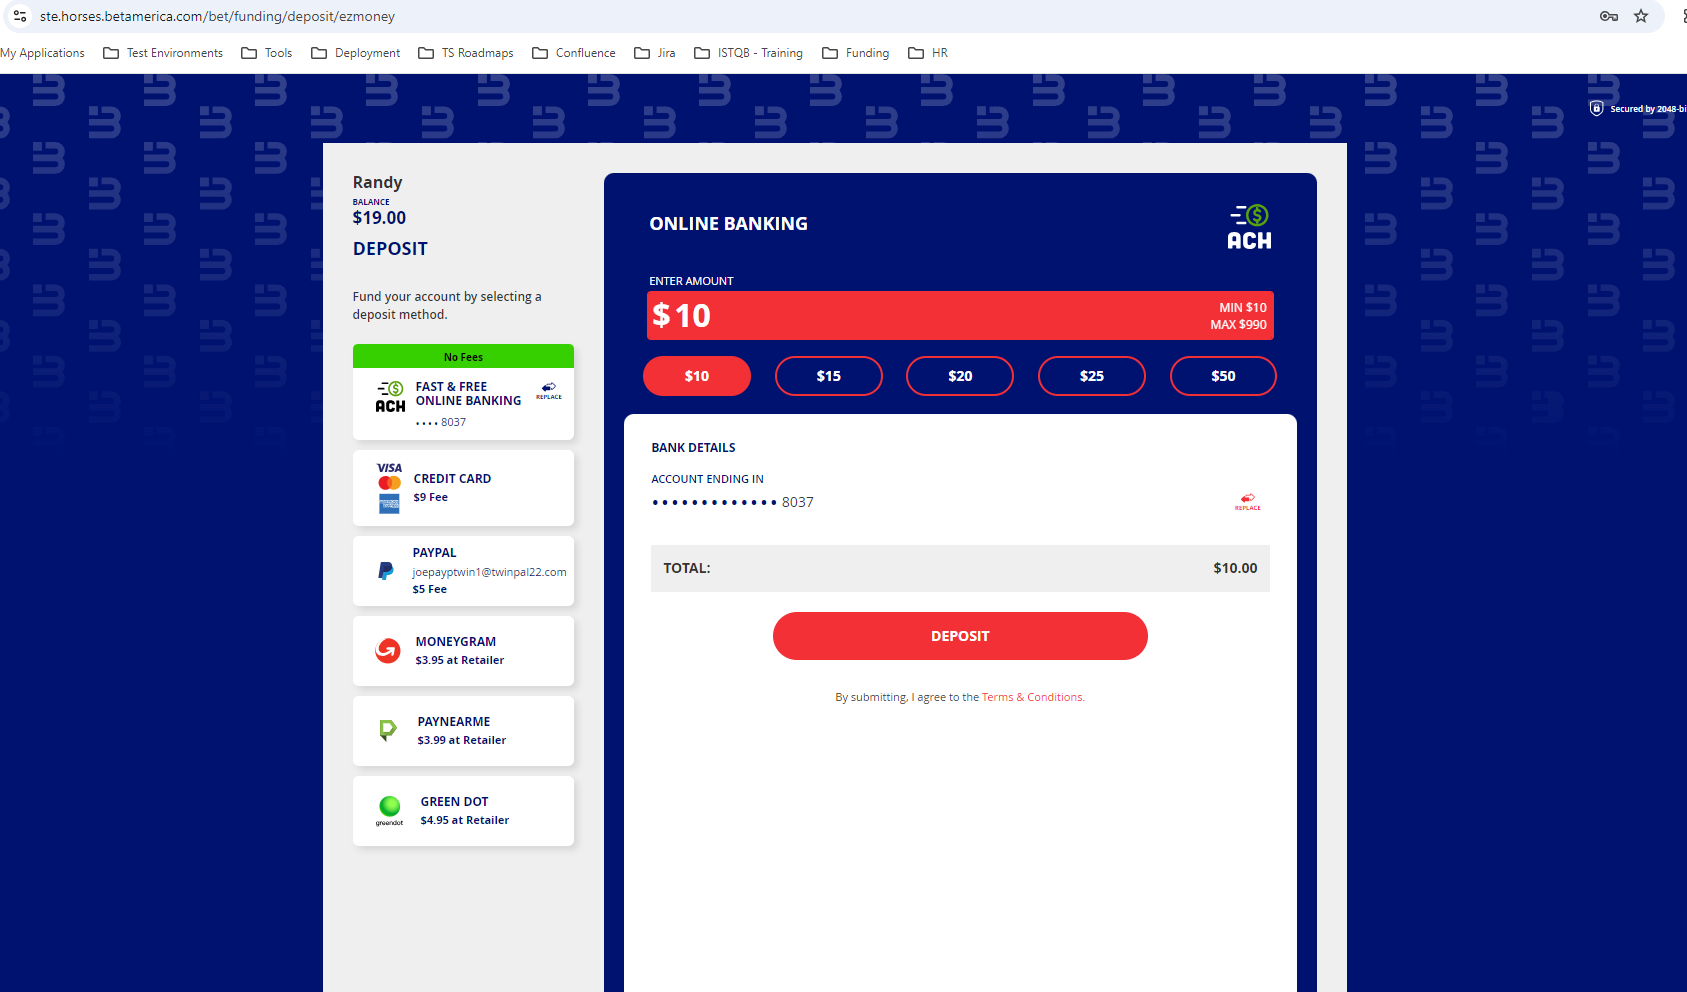1687x992 pixels.
Task: Choose PayPal deposit method
Action: pos(463,571)
